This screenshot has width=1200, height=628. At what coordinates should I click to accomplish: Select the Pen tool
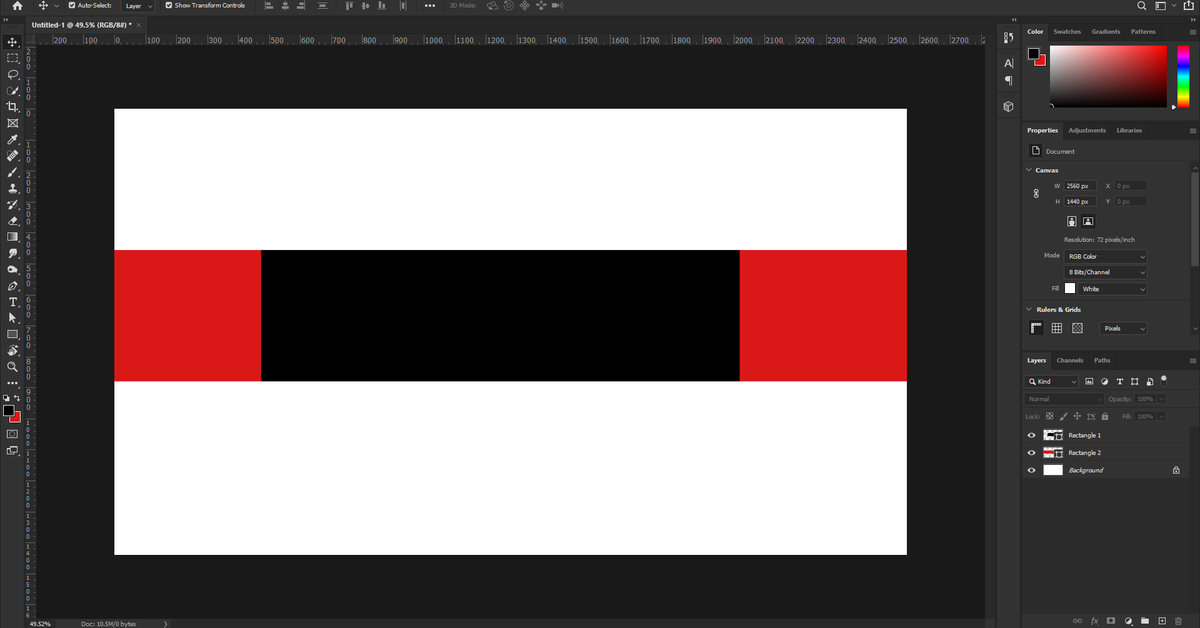[x=13, y=286]
